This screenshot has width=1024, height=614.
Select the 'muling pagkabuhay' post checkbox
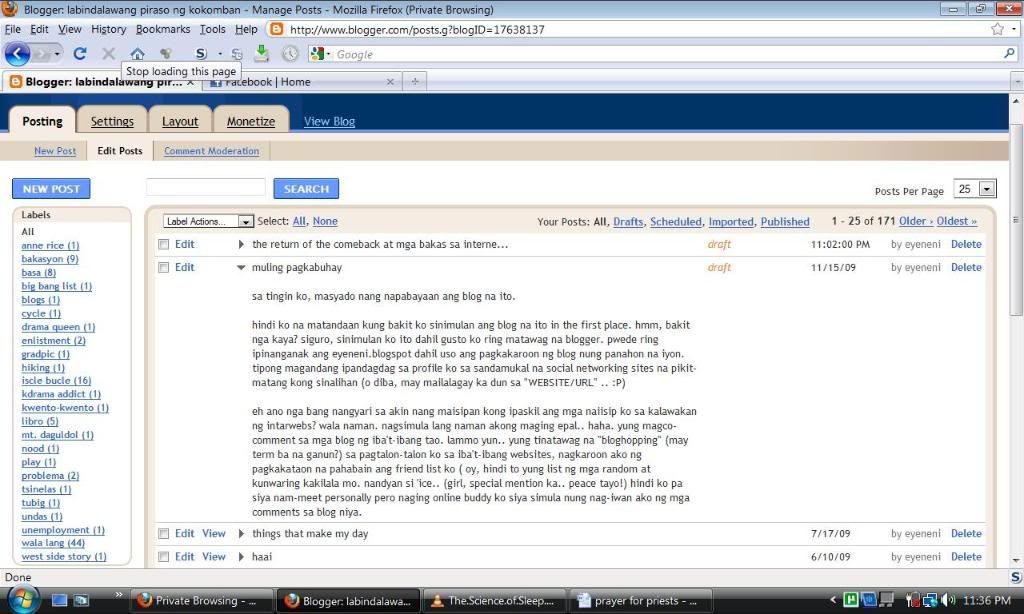(x=164, y=268)
